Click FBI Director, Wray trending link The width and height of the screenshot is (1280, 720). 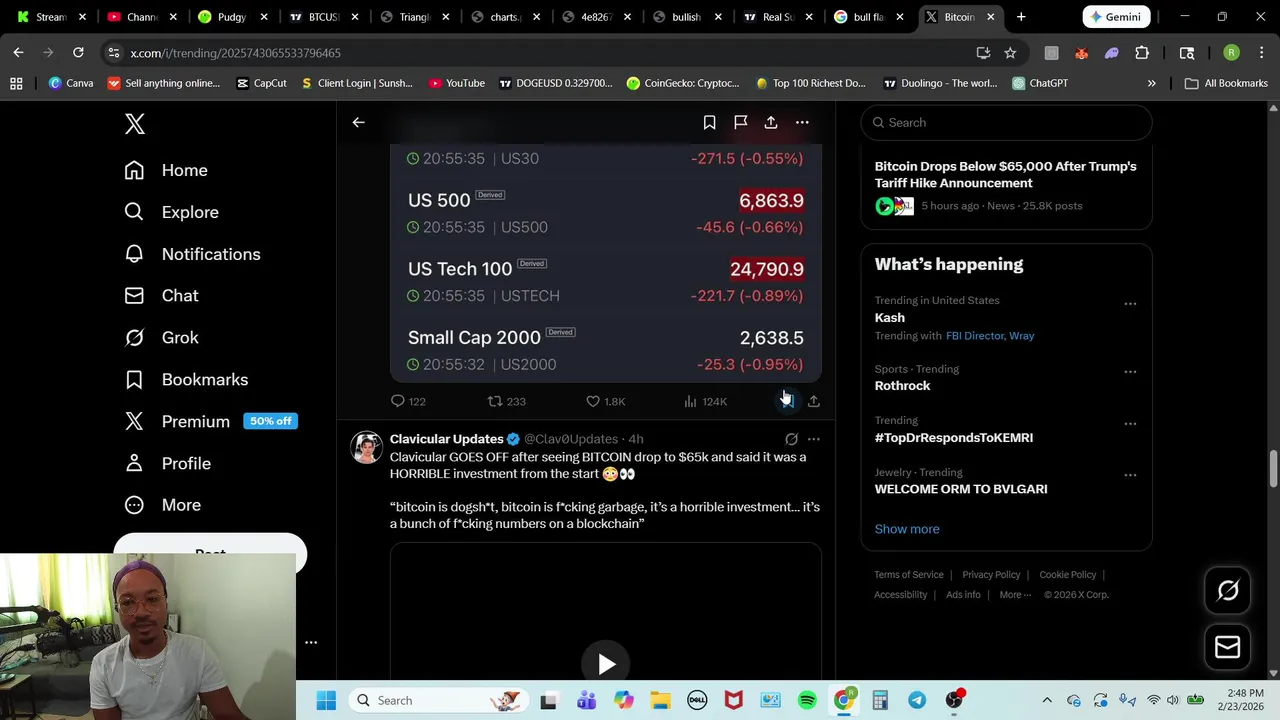[990, 336]
